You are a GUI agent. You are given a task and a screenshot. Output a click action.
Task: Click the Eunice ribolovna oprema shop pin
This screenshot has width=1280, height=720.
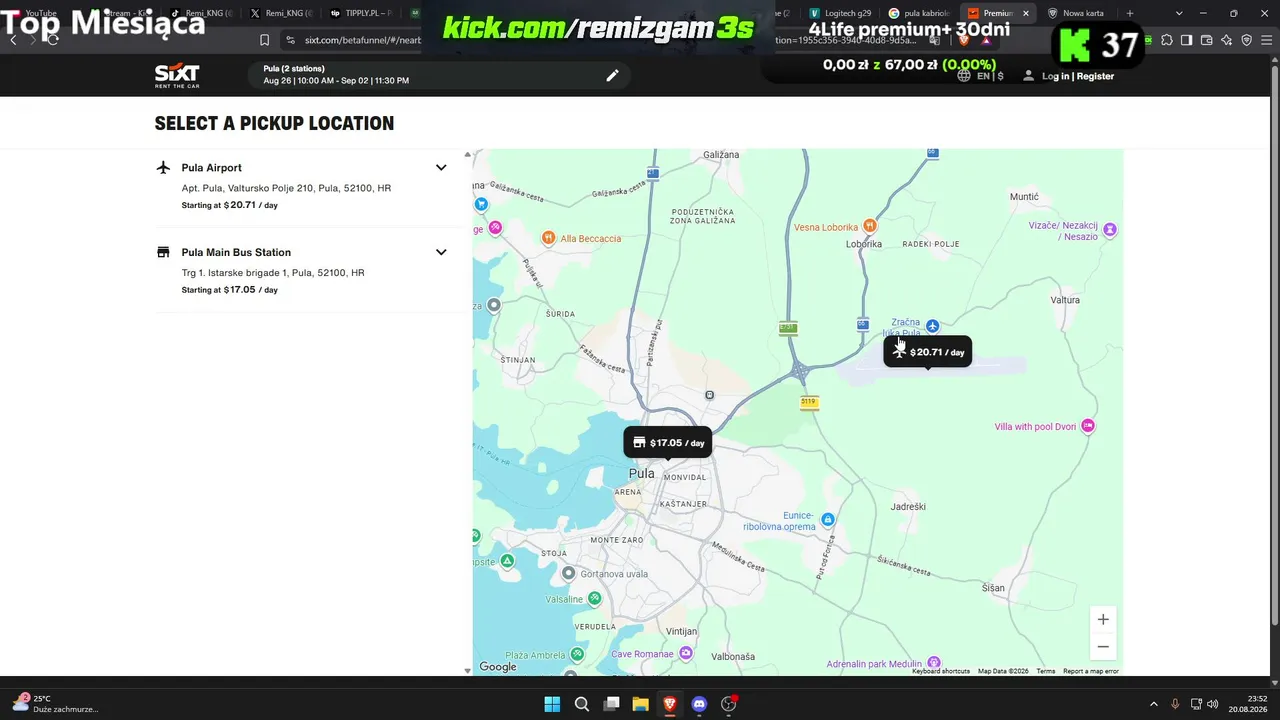(x=828, y=520)
